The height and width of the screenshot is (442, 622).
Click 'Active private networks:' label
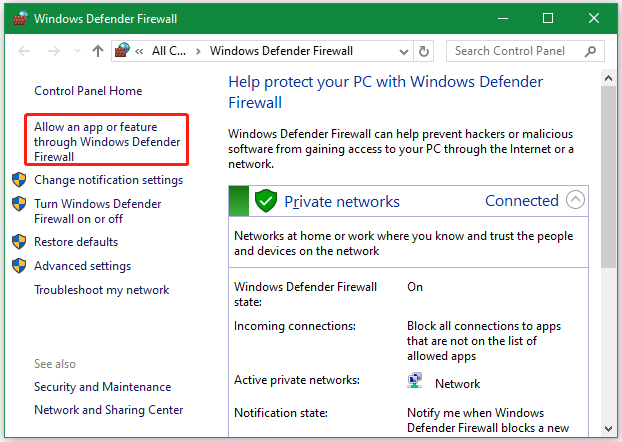[297, 380]
